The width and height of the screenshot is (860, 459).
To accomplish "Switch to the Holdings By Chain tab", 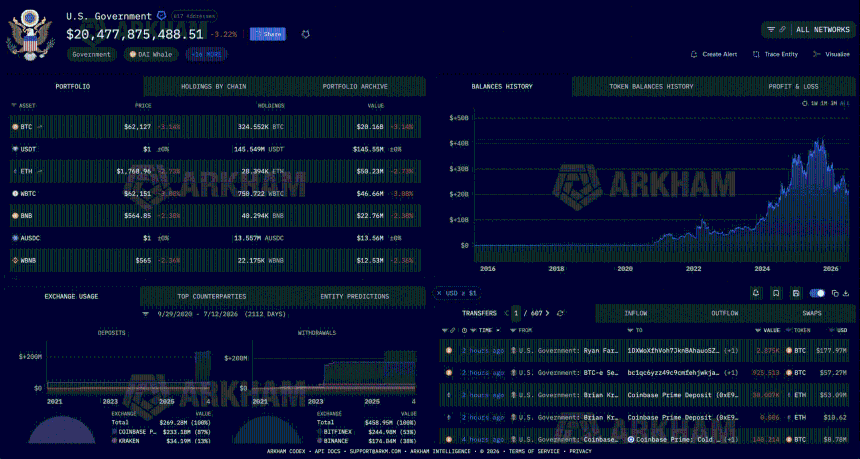I will point(213,87).
